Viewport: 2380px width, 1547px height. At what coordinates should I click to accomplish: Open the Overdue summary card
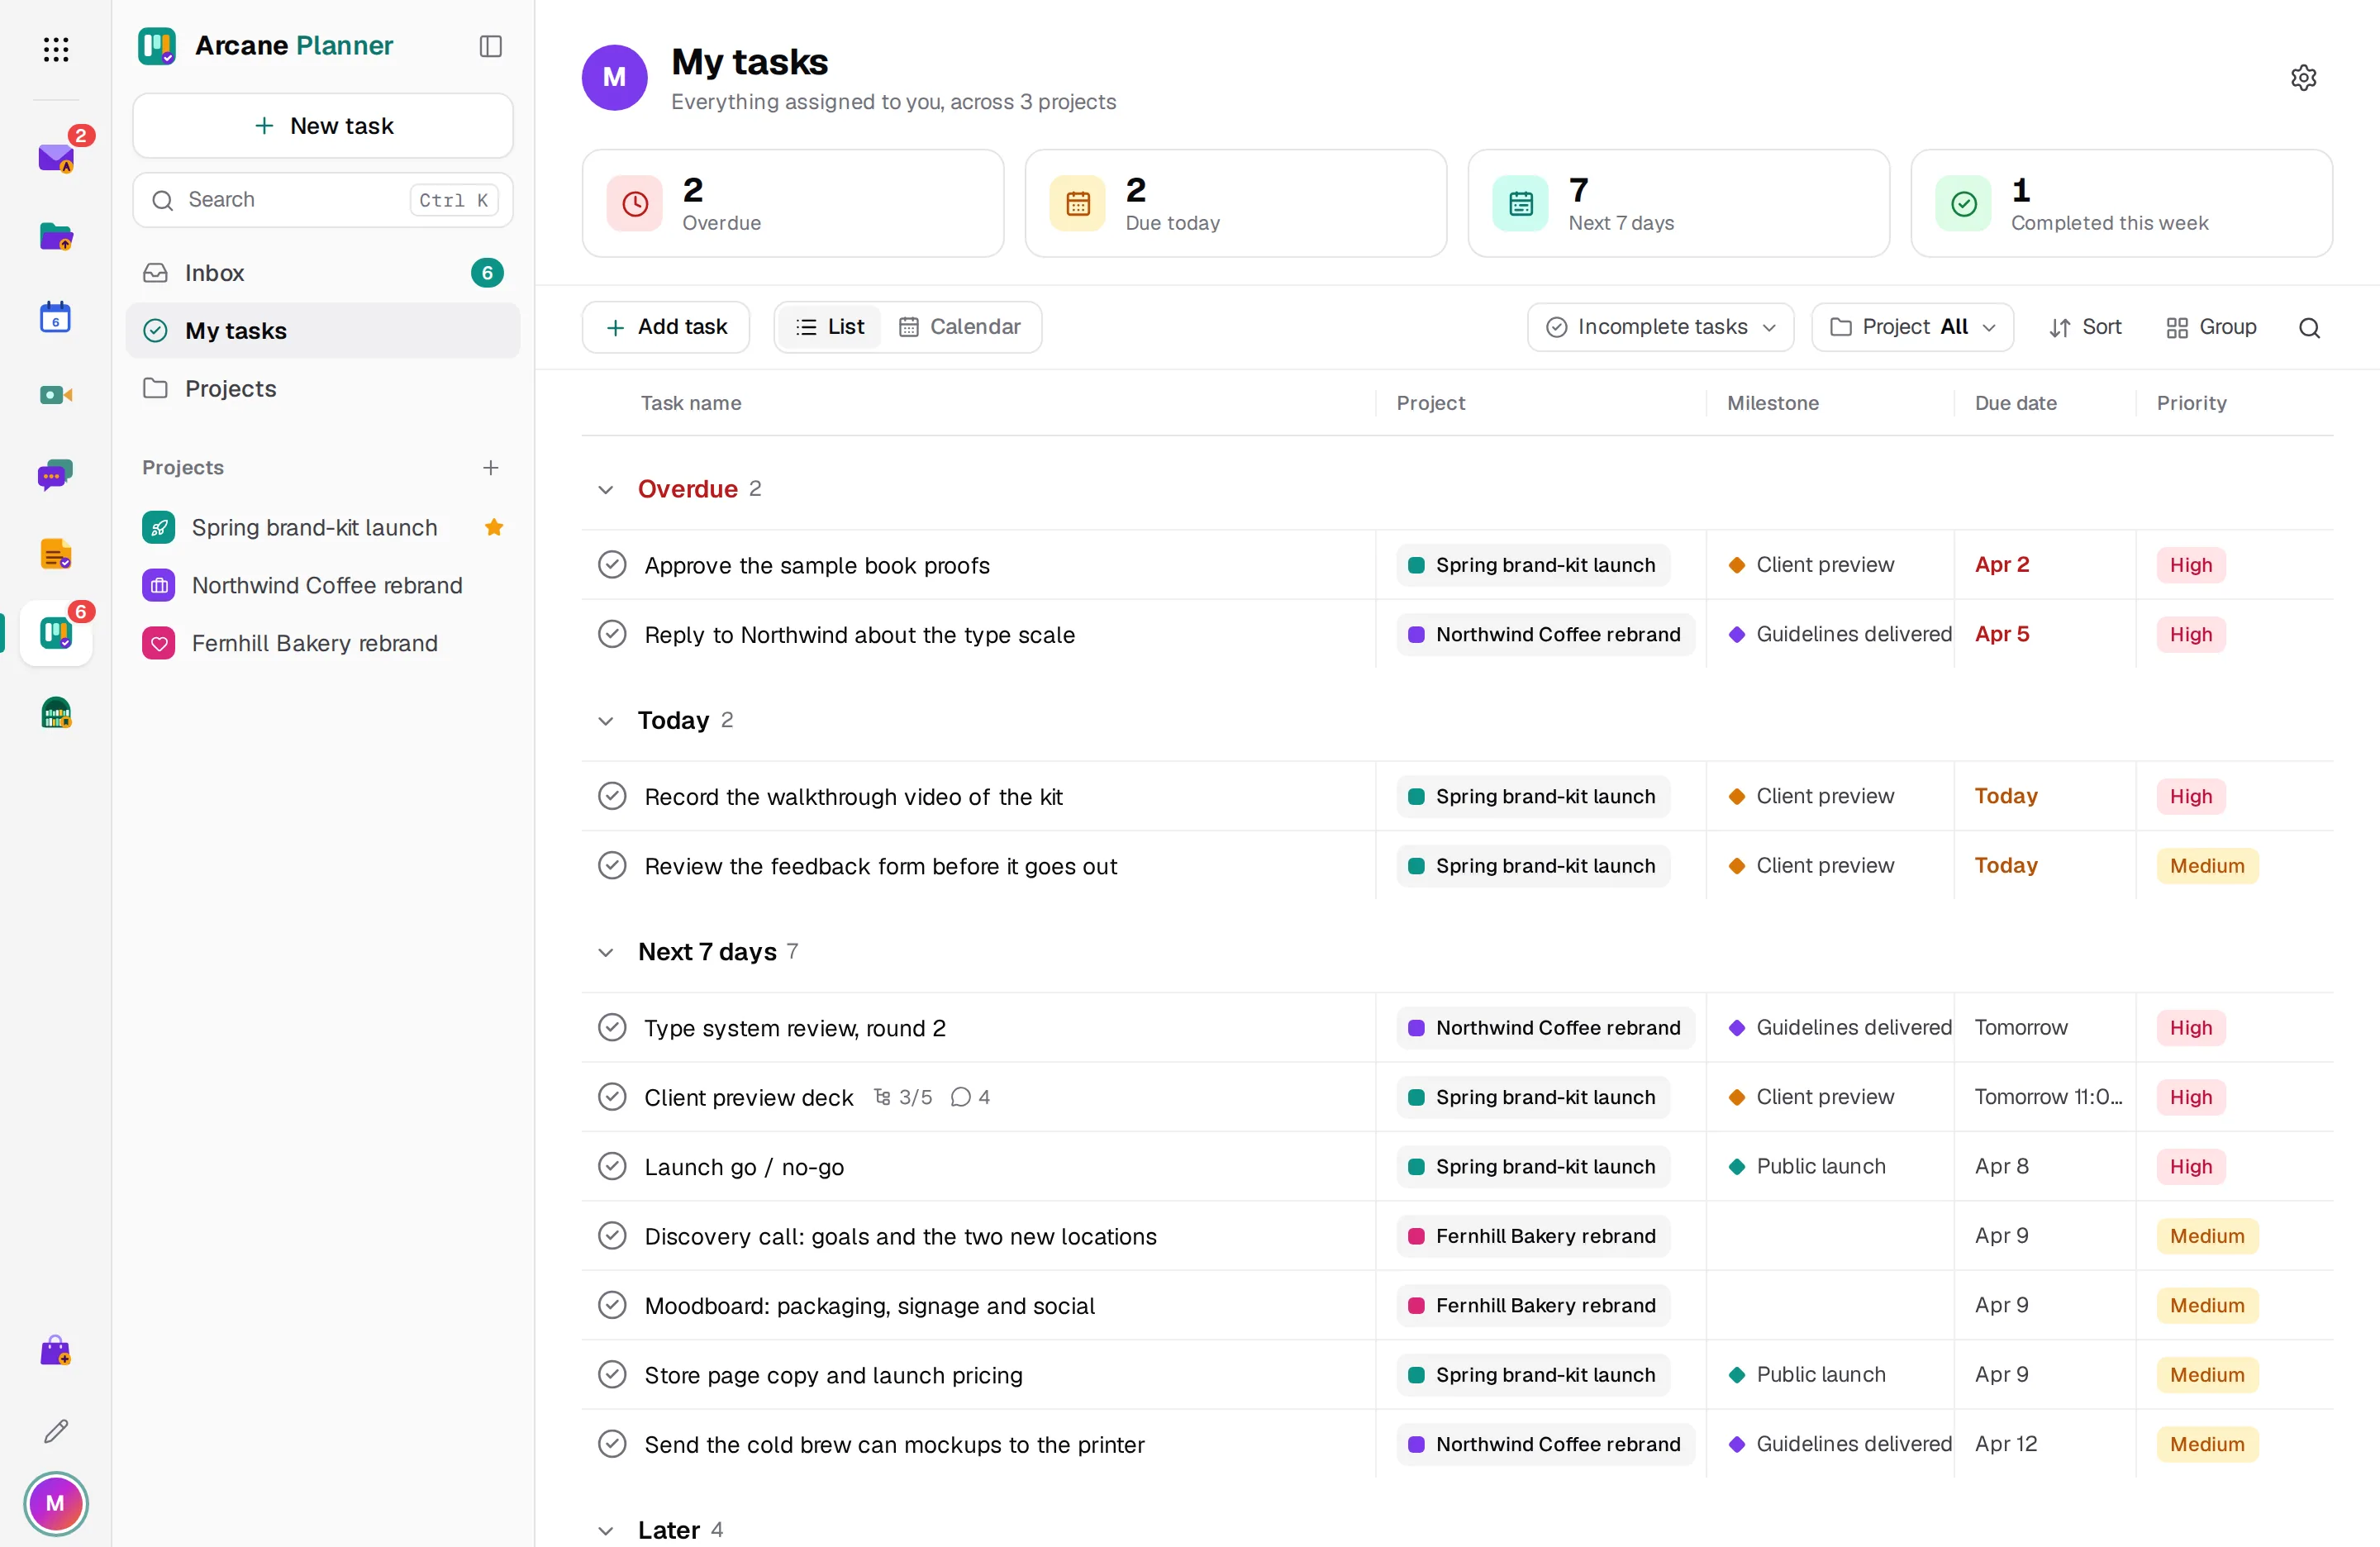793,204
